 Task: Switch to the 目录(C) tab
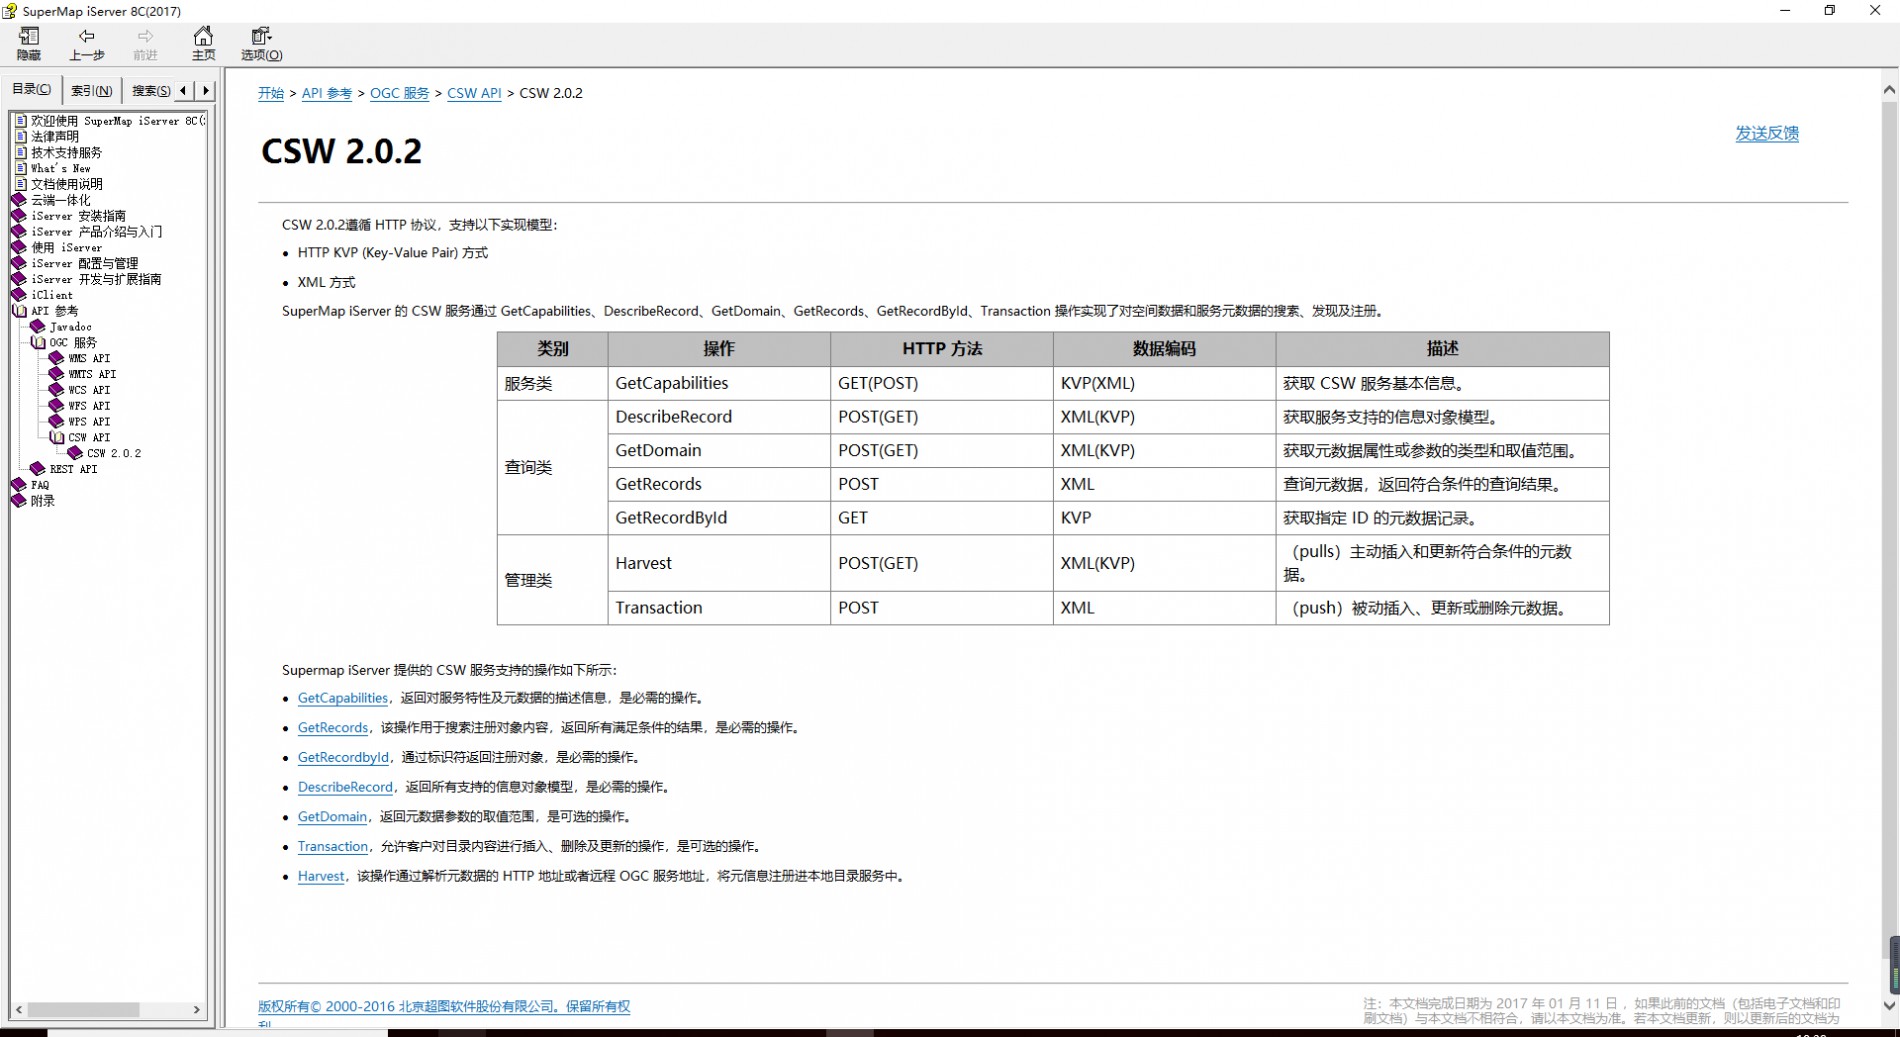(32, 89)
